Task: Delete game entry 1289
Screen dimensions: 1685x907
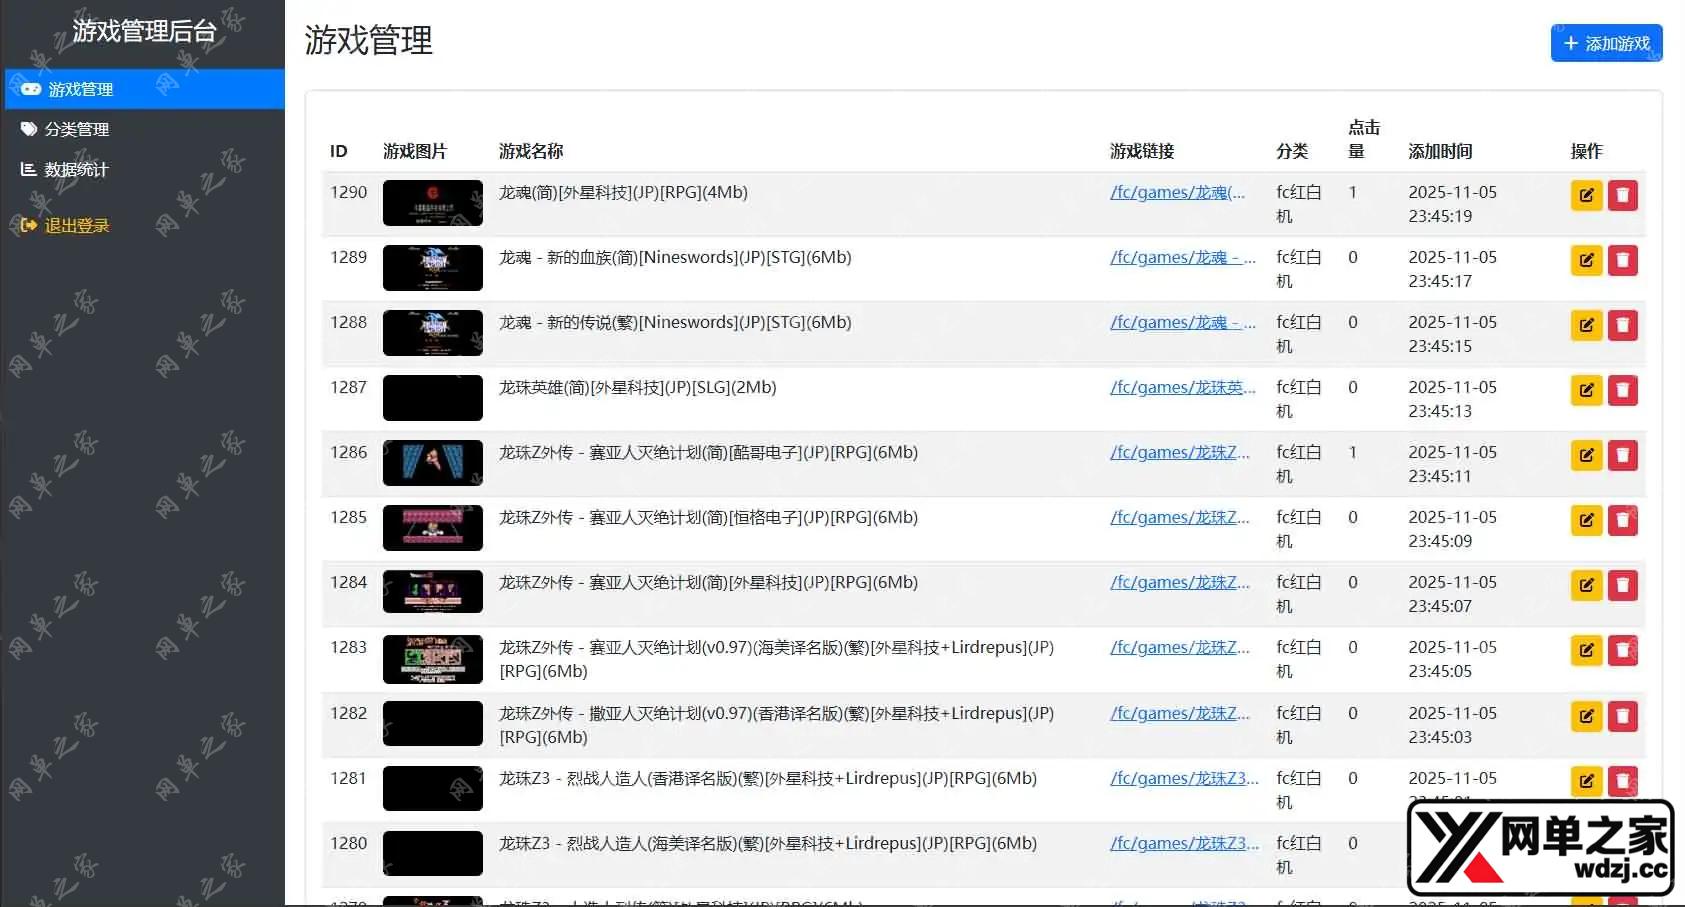Action: [x=1622, y=261]
